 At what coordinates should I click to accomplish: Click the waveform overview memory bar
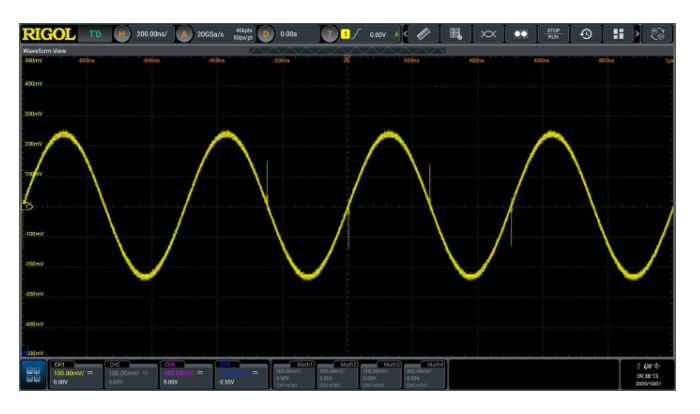coord(347,51)
